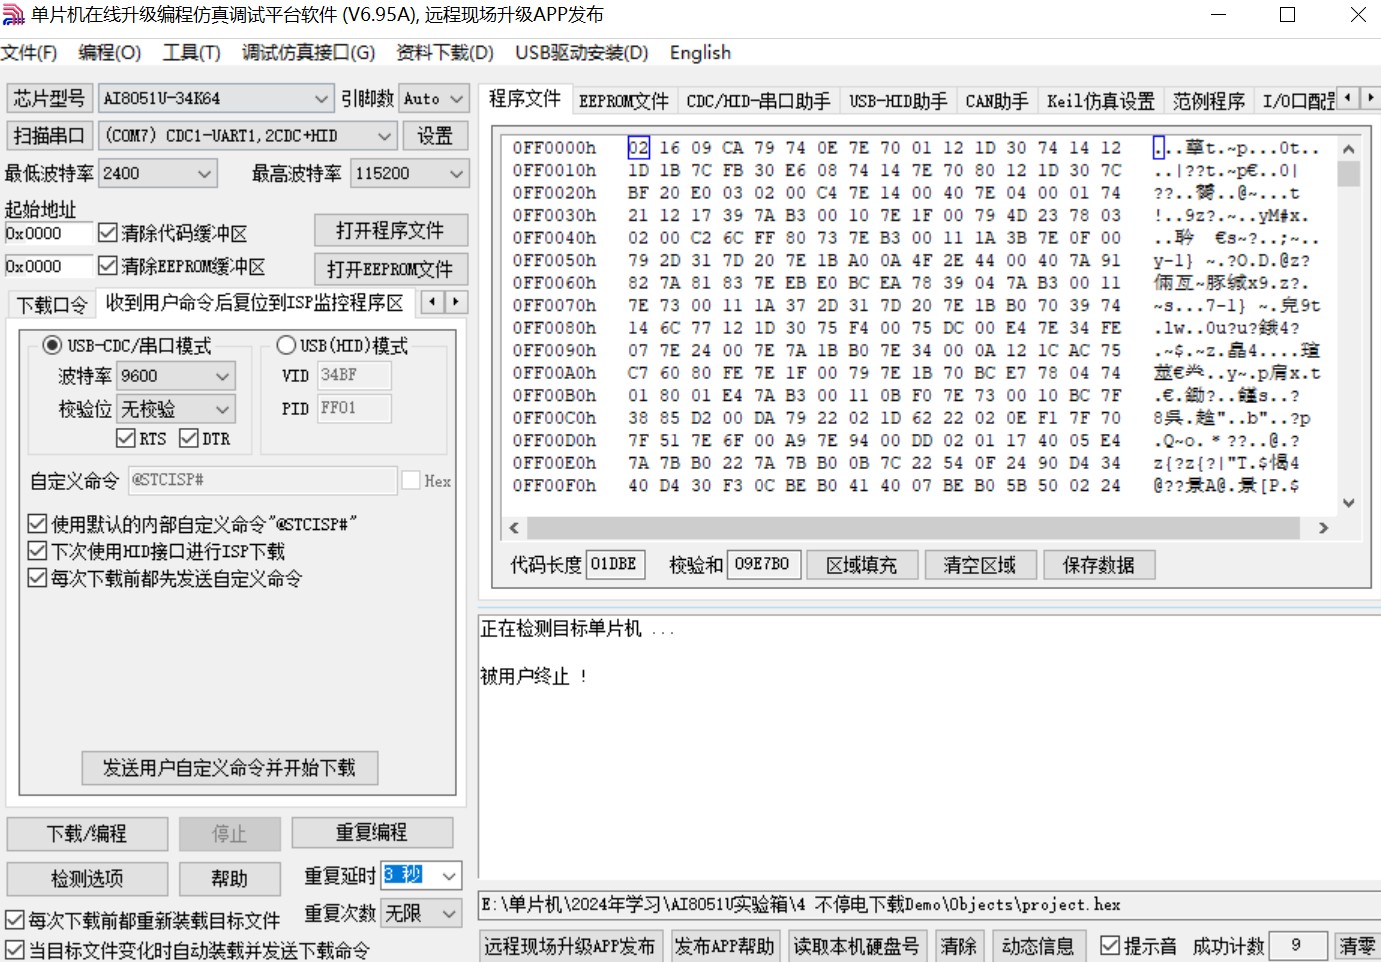
Task: Open USB驱动安装(D) menu
Action: (x=581, y=53)
